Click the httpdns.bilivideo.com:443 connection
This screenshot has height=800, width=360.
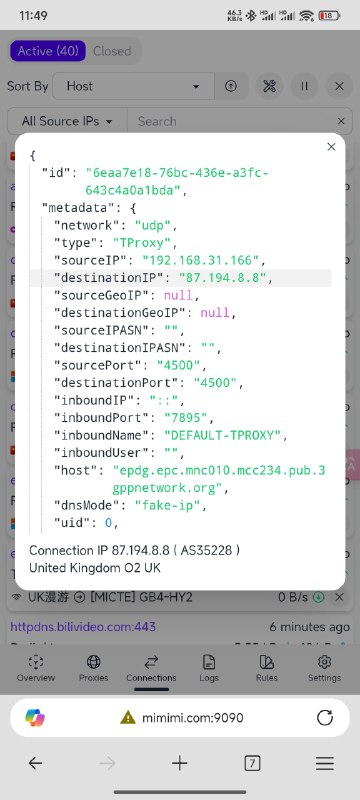(83, 627)
